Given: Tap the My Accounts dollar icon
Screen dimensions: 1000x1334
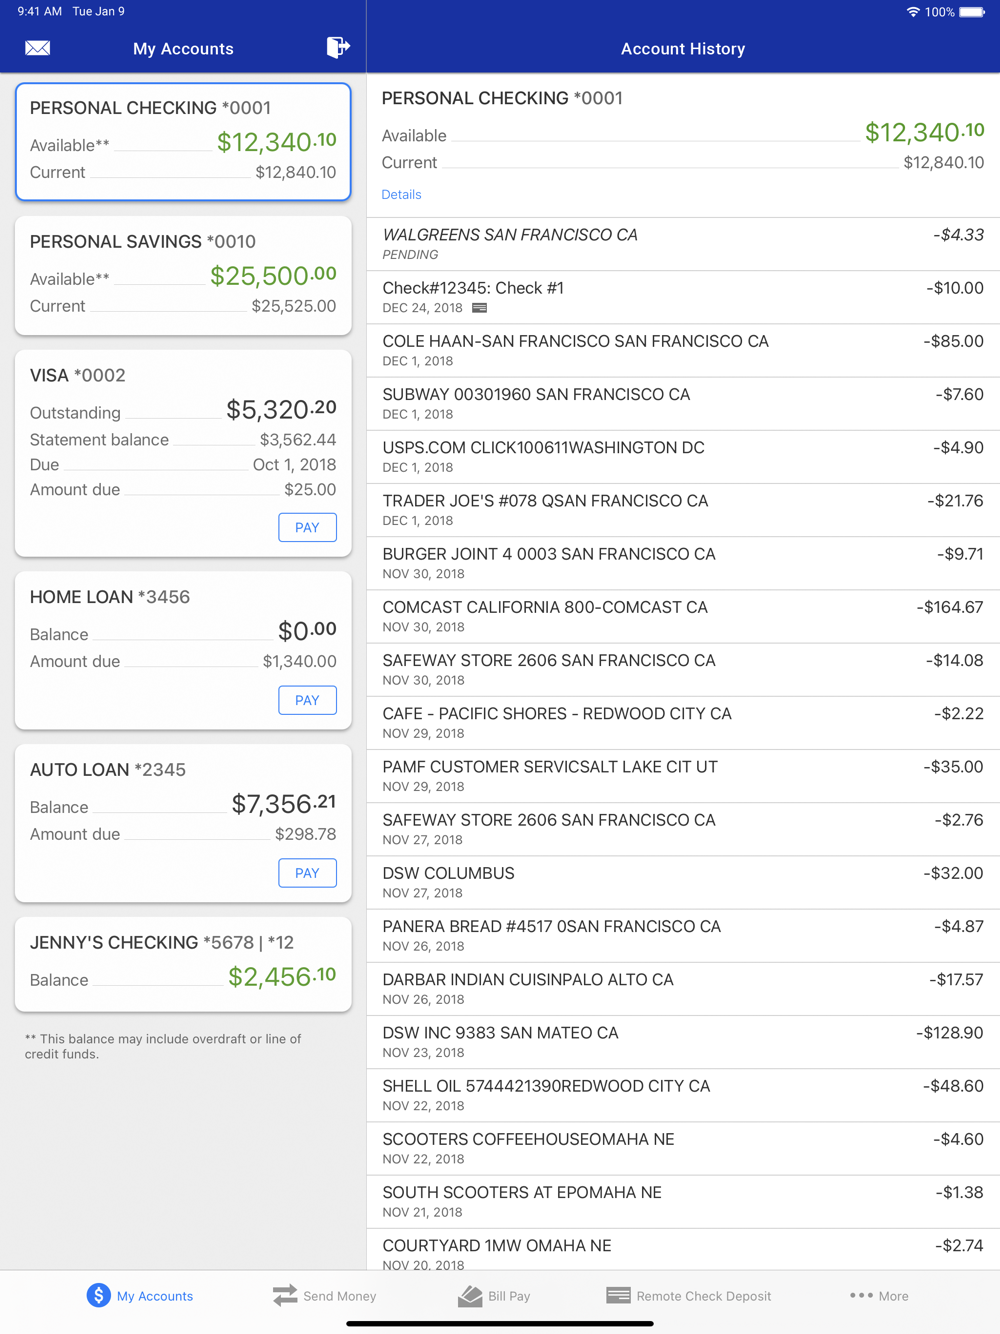Looking at the screenshot, I should click(98, 1295).
